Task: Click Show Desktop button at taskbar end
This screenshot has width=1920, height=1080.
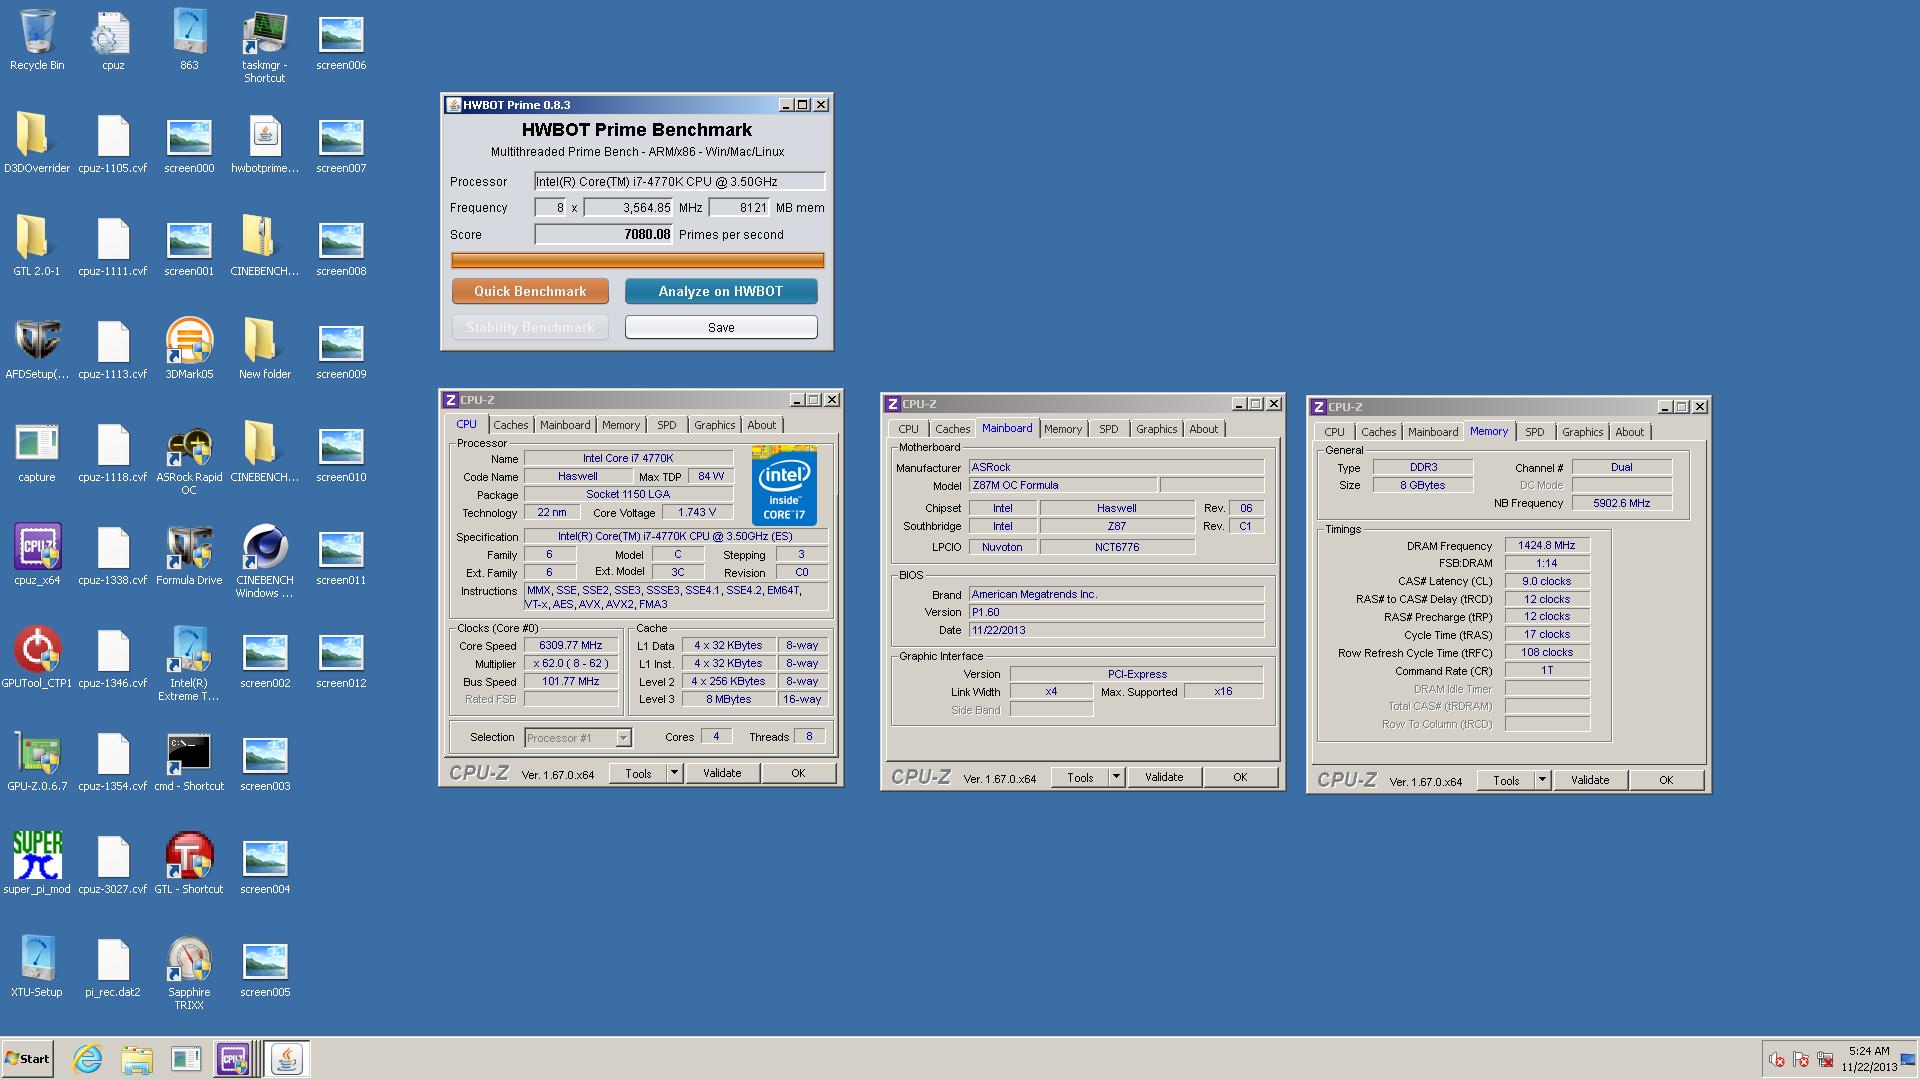Action: [x=1909, y=1059]
